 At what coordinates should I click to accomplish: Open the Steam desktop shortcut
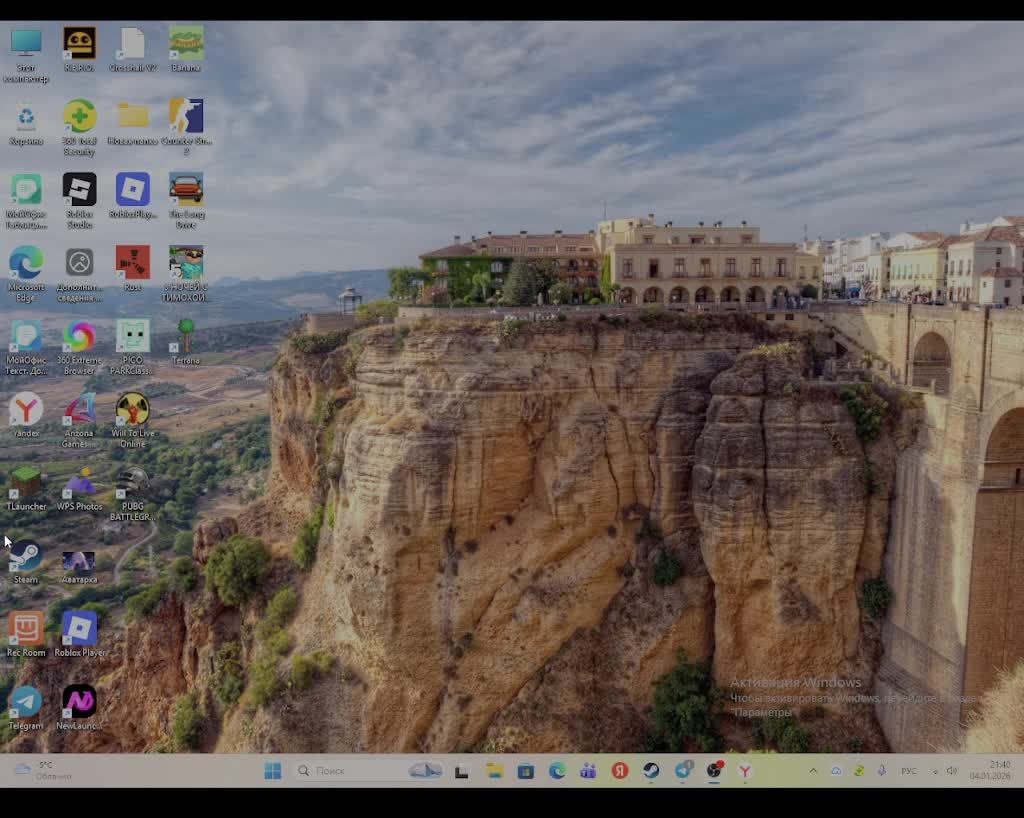(26, 561)
